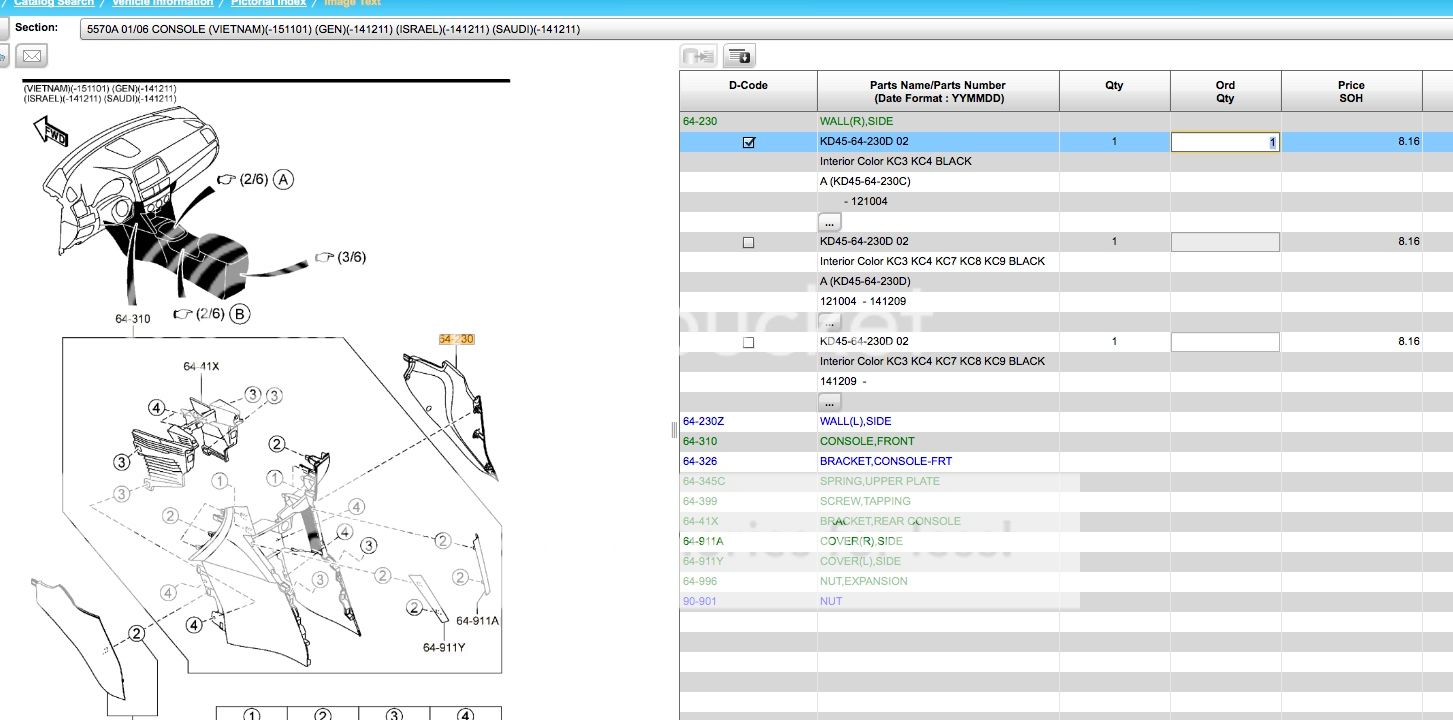Image resolution: width=1453 pixels, height=720 pixels.
Task: Click the (3/6) page reference pointer
Action: tap(341, 257)
